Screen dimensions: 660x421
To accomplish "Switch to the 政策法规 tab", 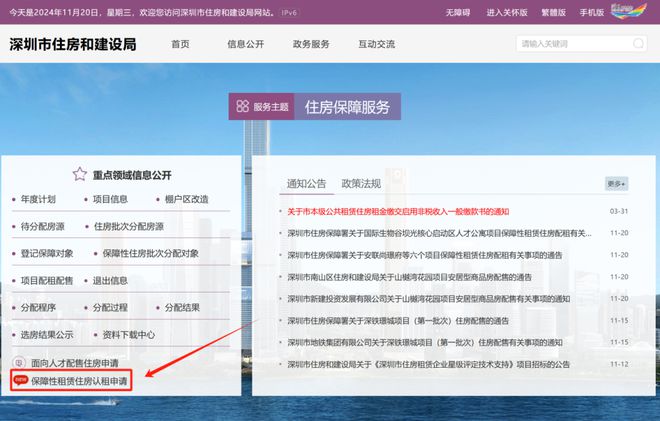I will tap(361, 184).
